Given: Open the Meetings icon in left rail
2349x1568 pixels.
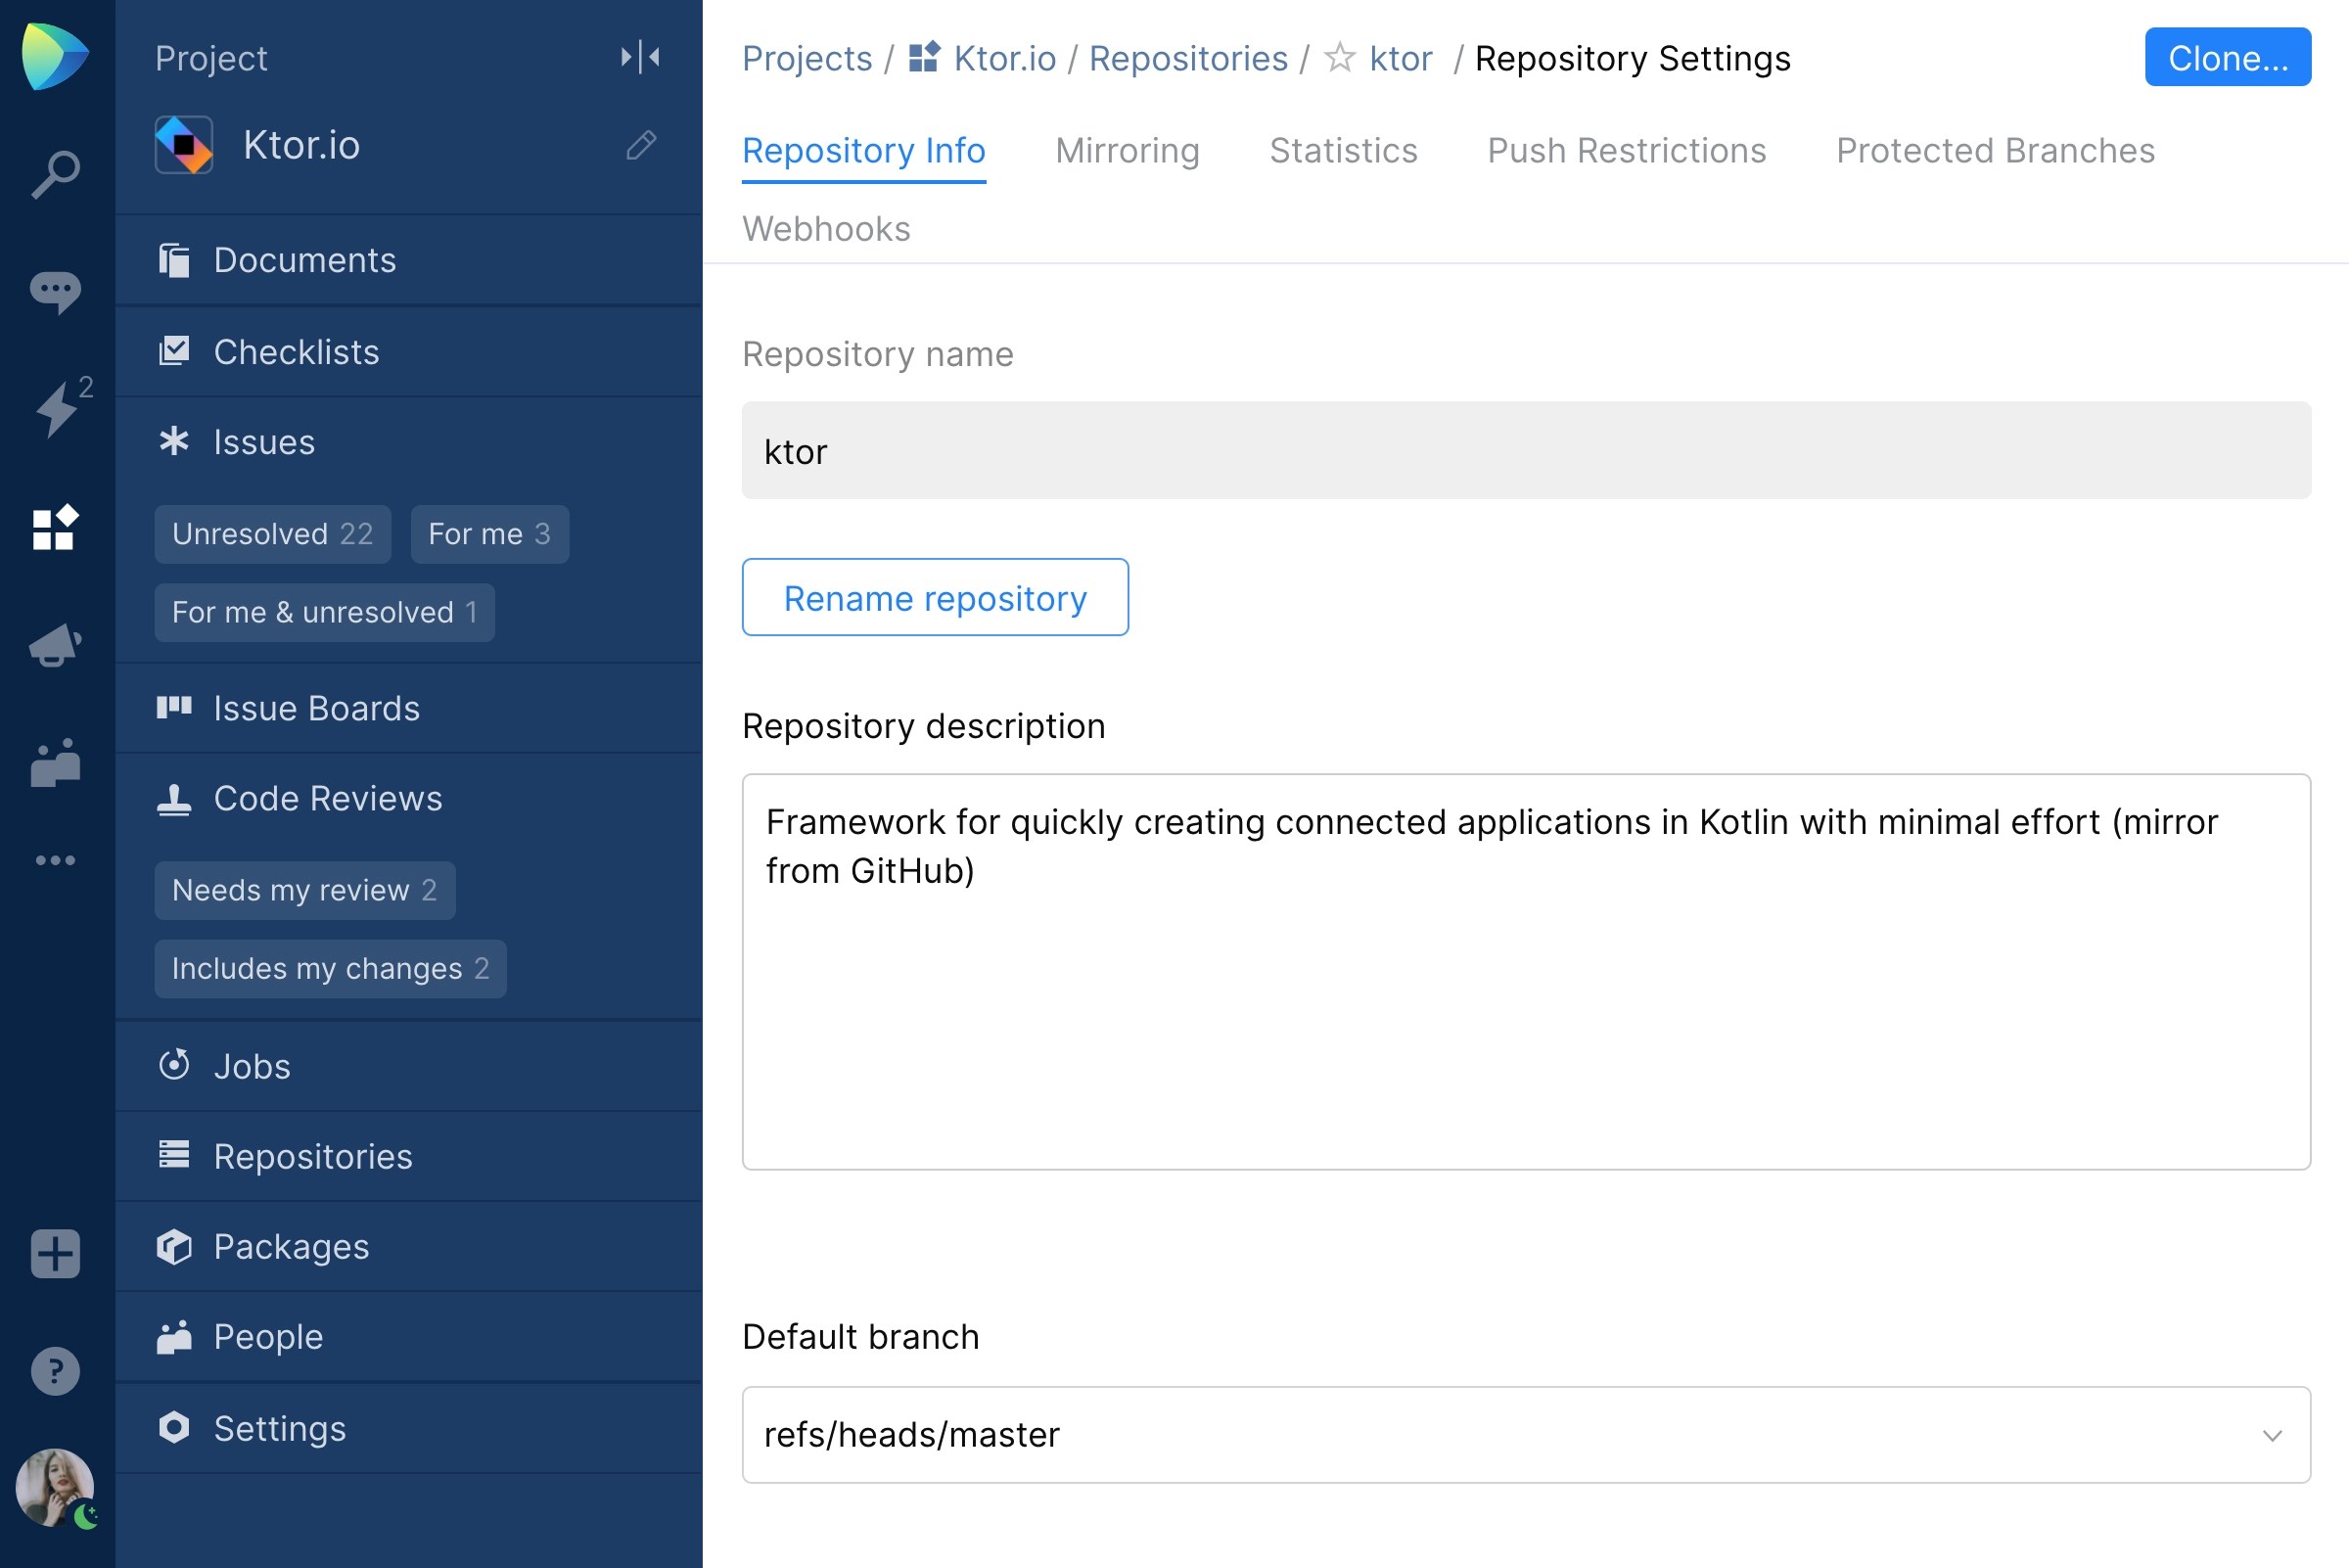Looking at the screenshot, I should (55, 765).
